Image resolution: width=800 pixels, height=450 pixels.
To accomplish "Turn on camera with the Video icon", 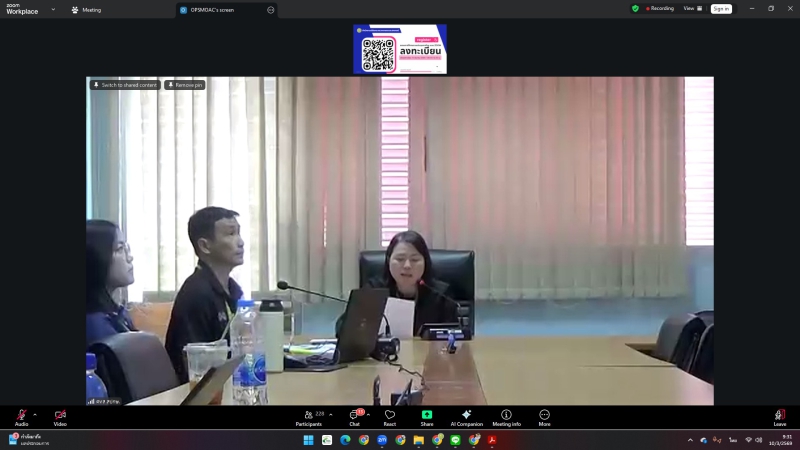I will tap(60, 414).
